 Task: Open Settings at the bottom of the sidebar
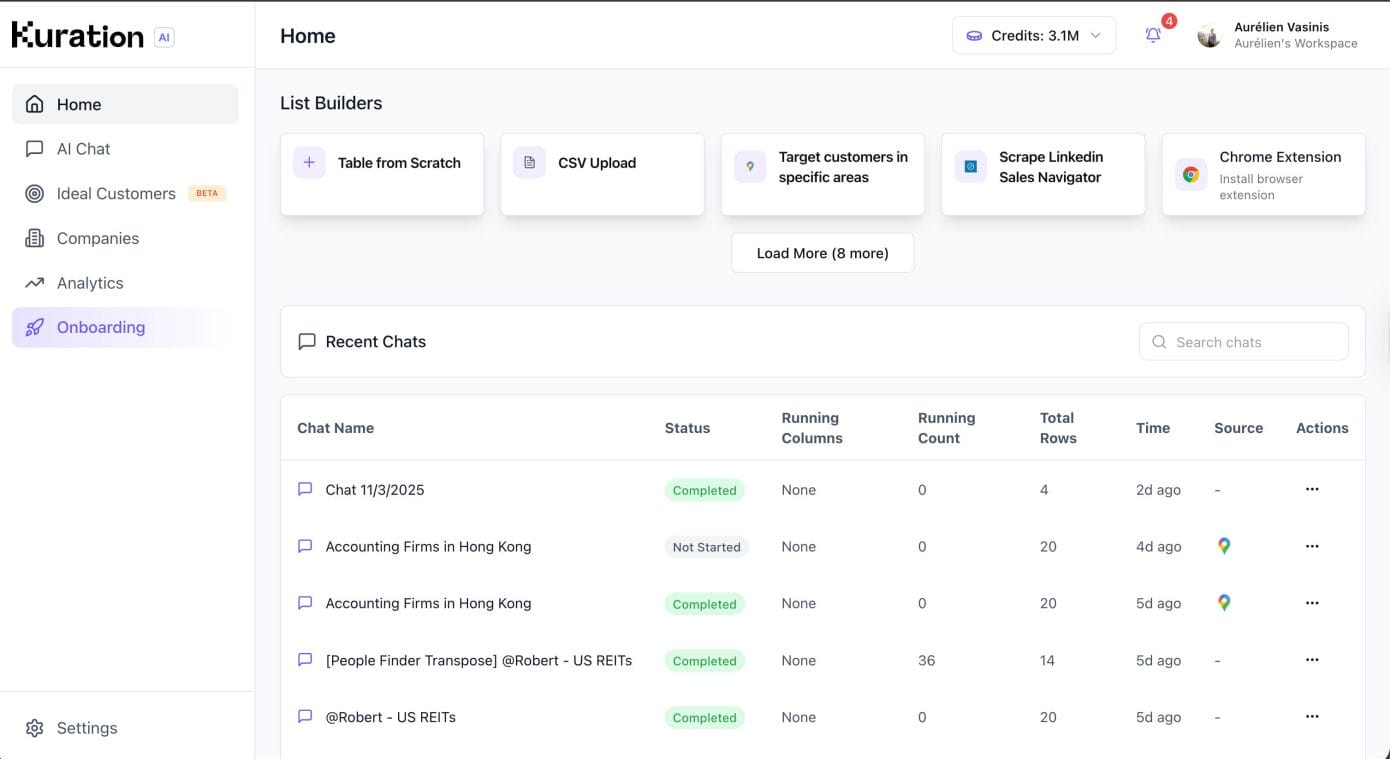[x=87, y=728]
